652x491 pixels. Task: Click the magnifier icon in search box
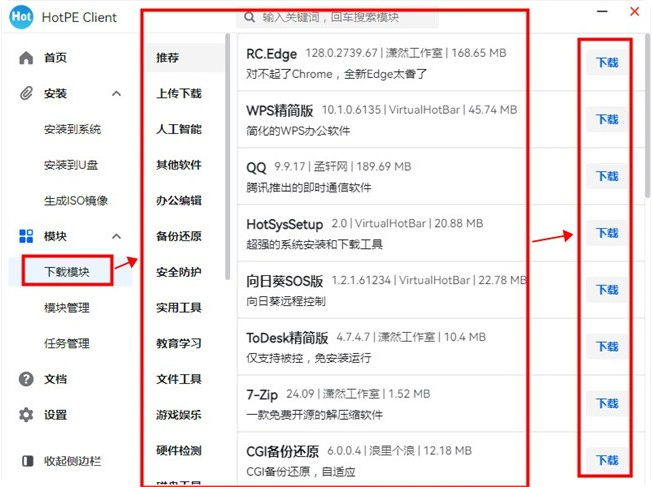coord(249,17)
